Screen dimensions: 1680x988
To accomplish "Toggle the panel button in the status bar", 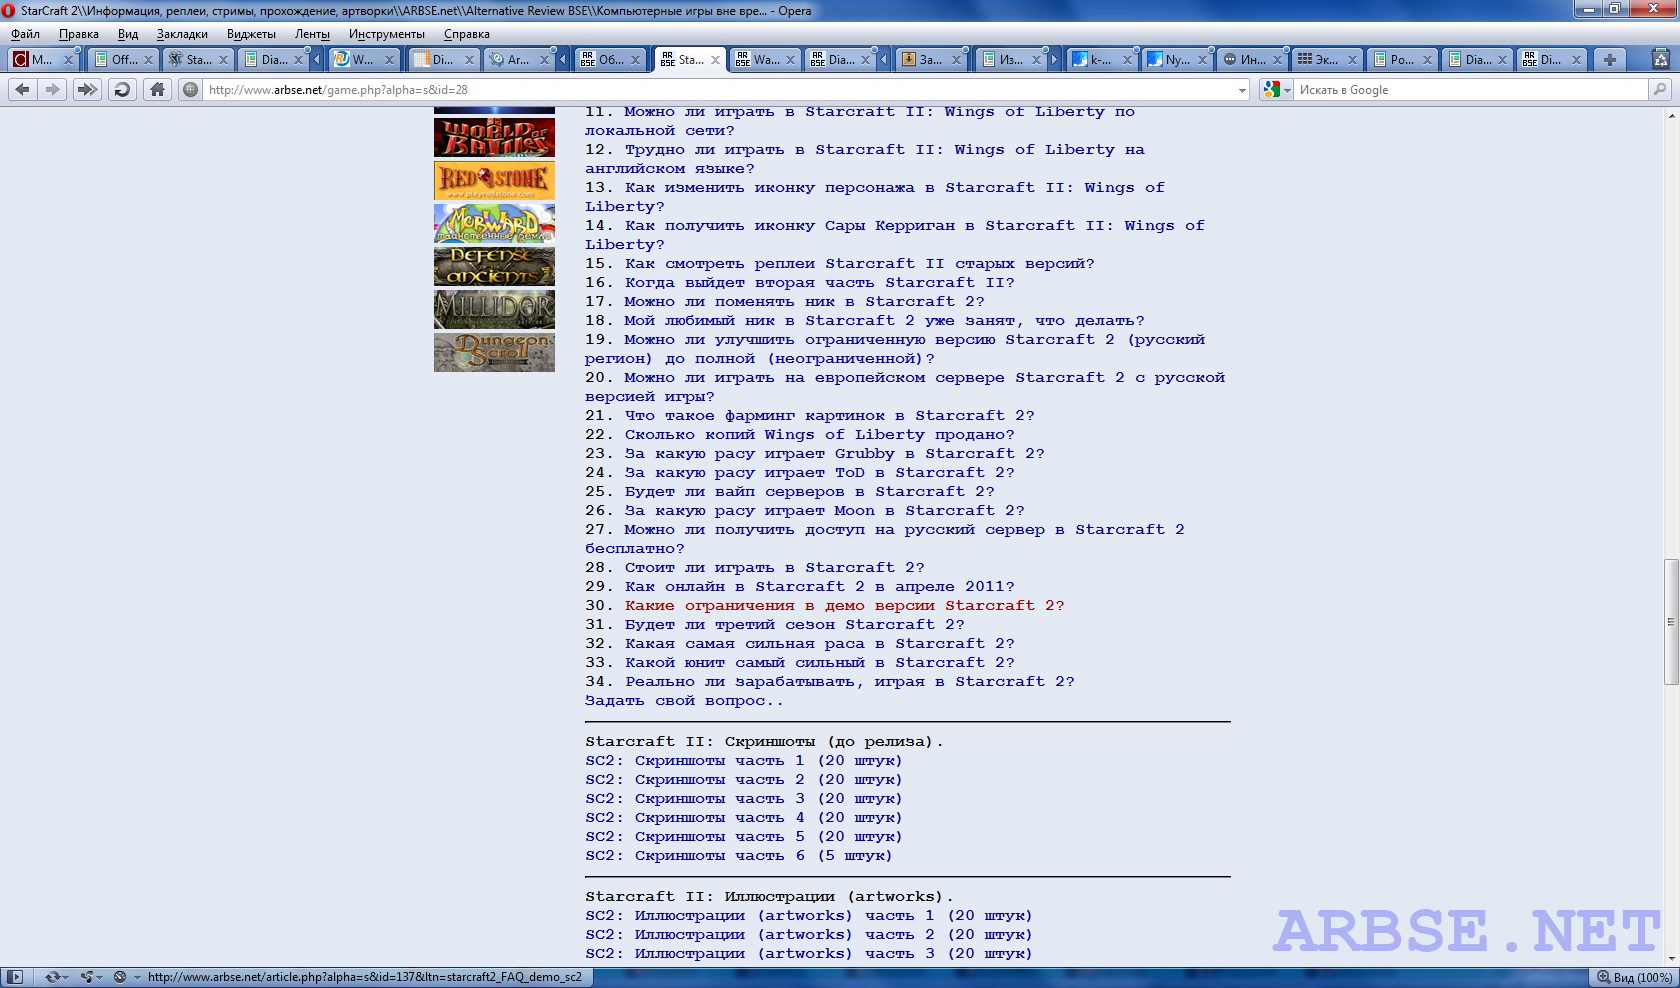I will point(15,977).
